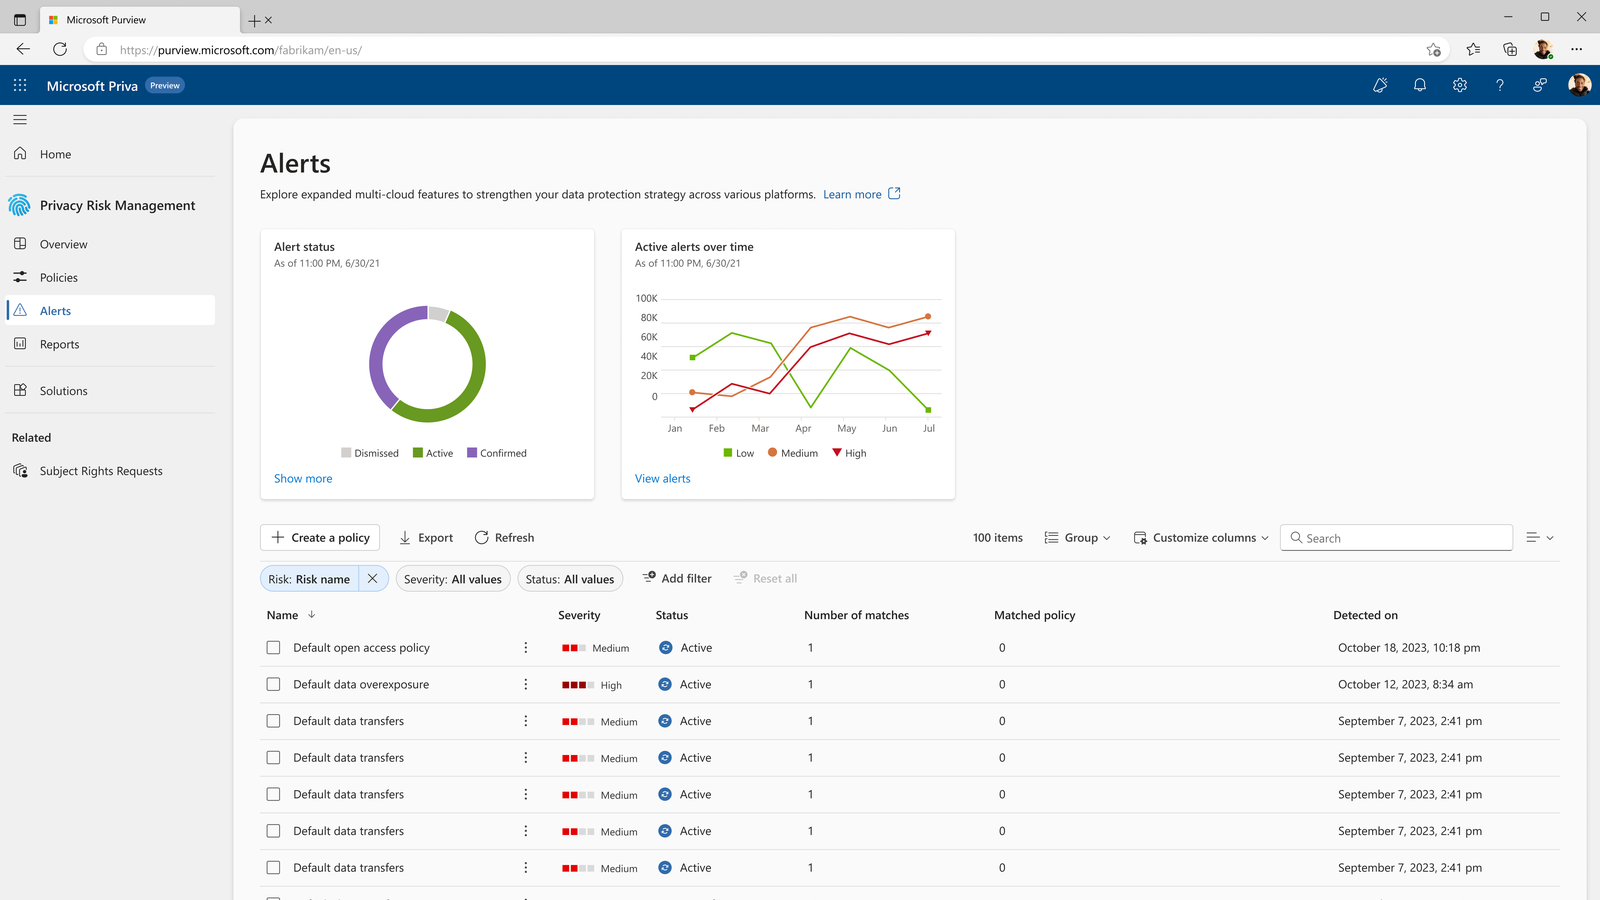This screenshot has height=900, width=1600.
Task: Open Solutions in the sidebar
Action: [x=108, y=391]
